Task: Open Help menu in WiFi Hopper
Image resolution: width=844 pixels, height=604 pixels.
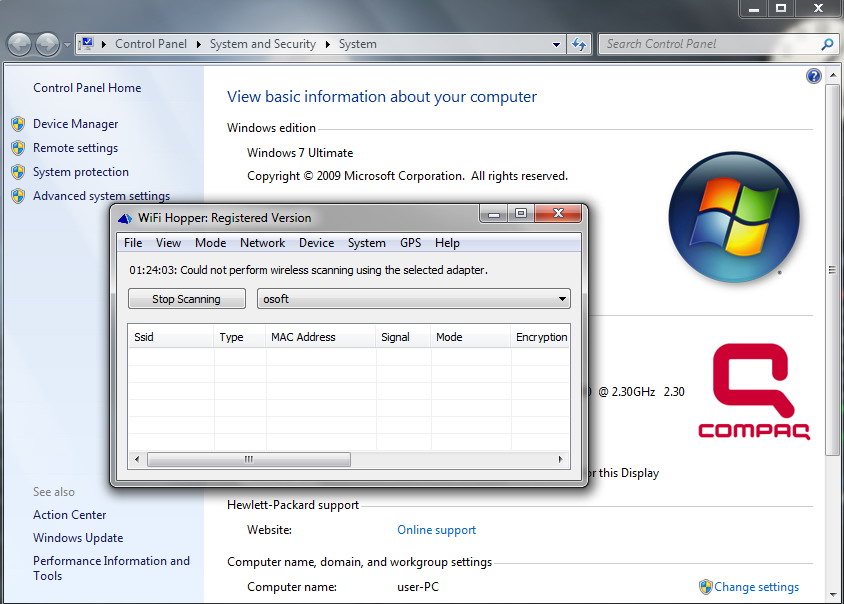Action: (x=447, y=243)
